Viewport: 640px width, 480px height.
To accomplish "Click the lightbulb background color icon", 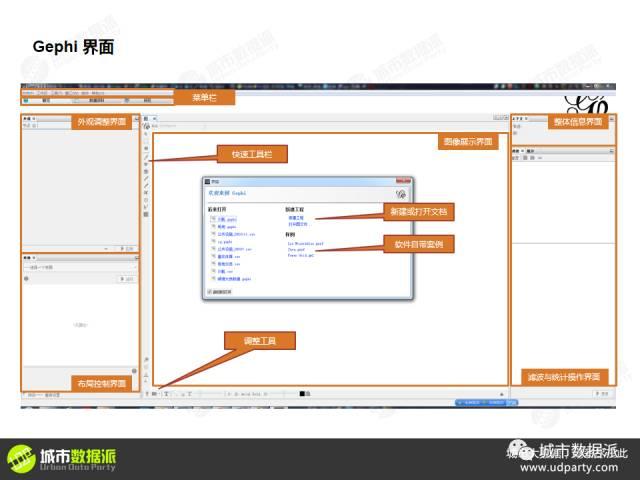I will coord(147,394).
